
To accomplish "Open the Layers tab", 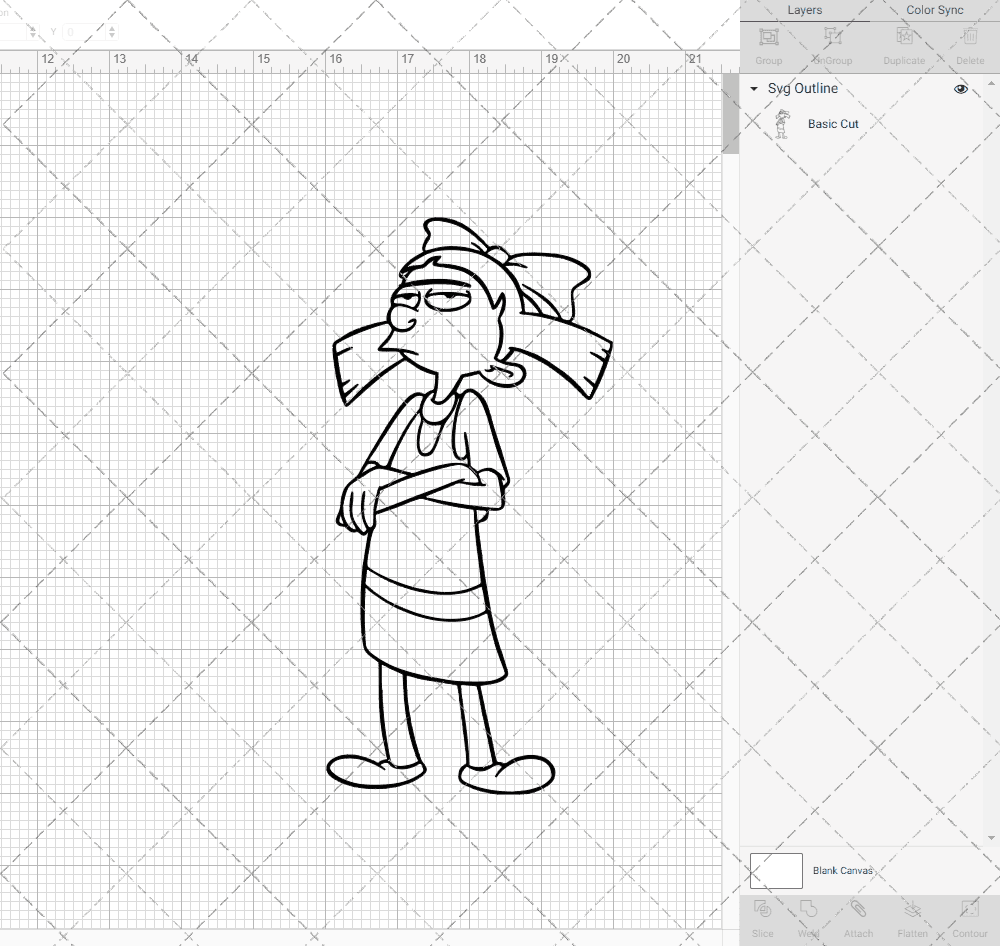I will tap(804, 10).
